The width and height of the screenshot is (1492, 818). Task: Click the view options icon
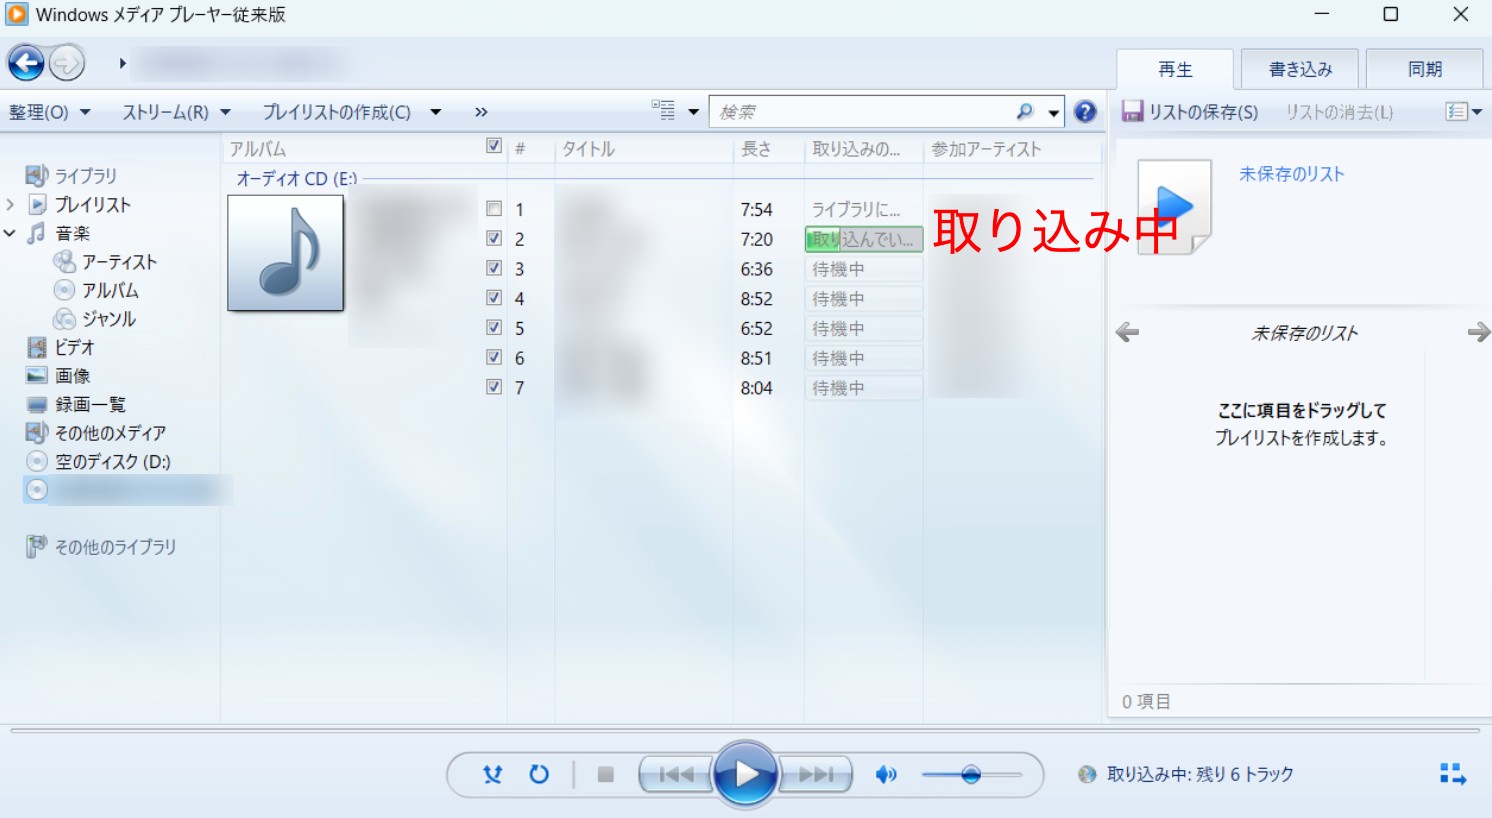[x=663, y=111]
